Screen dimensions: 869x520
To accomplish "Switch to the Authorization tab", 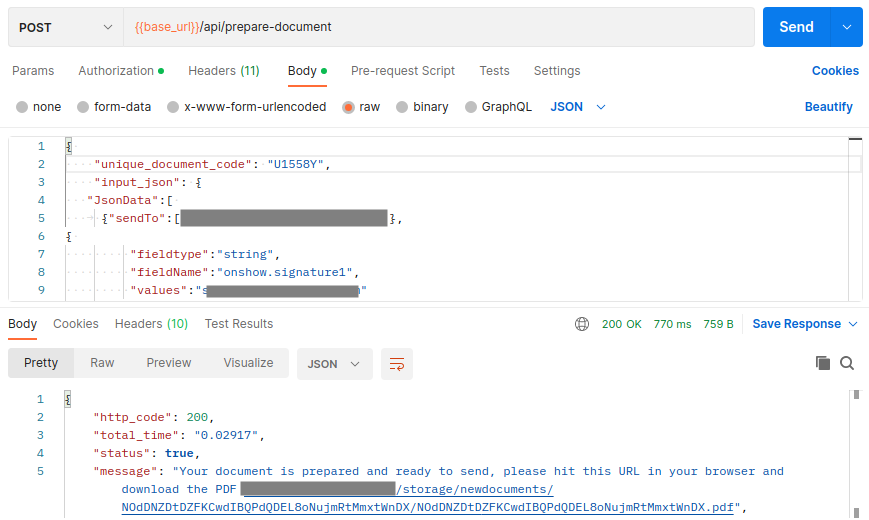I will coord(121,71).
